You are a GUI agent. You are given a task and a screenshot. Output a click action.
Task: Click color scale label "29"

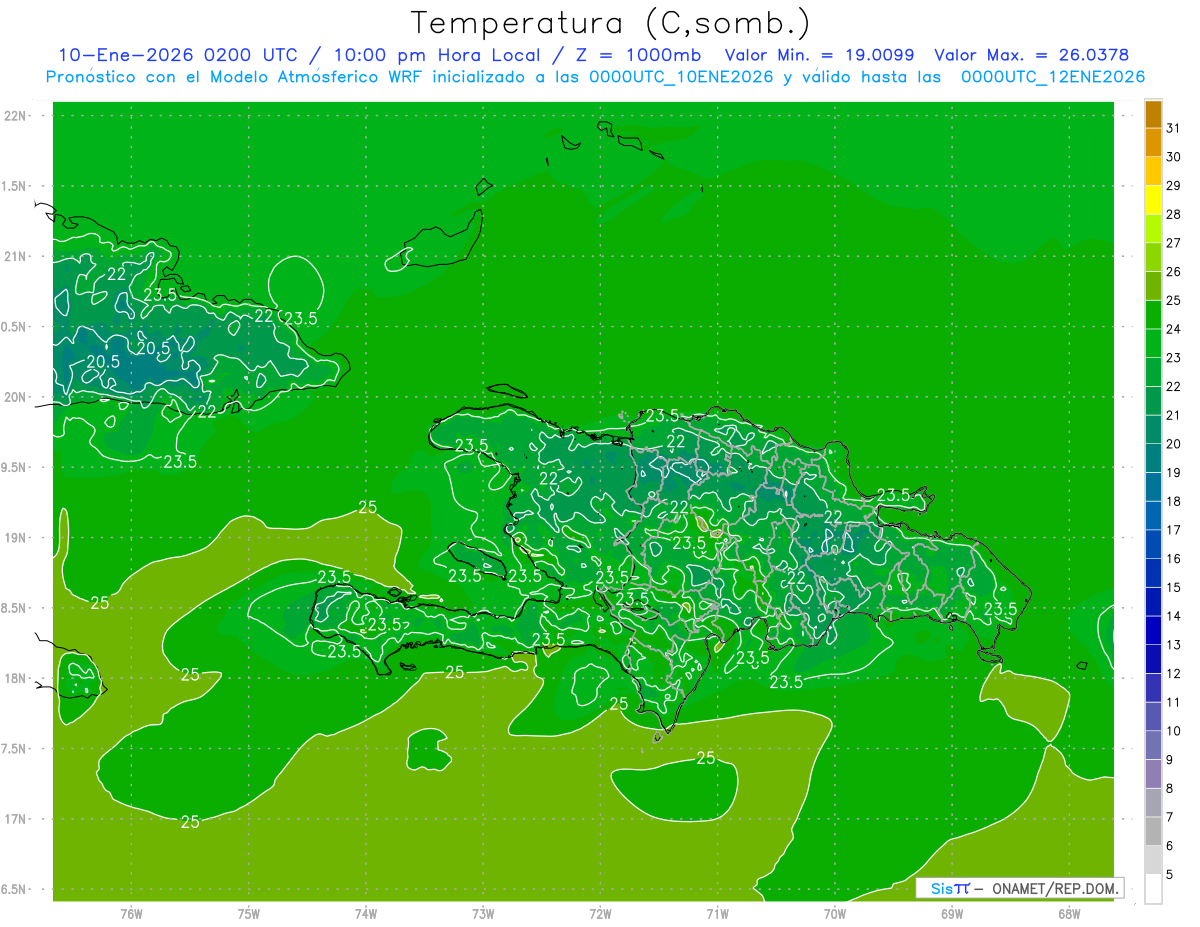[1174, 185]
